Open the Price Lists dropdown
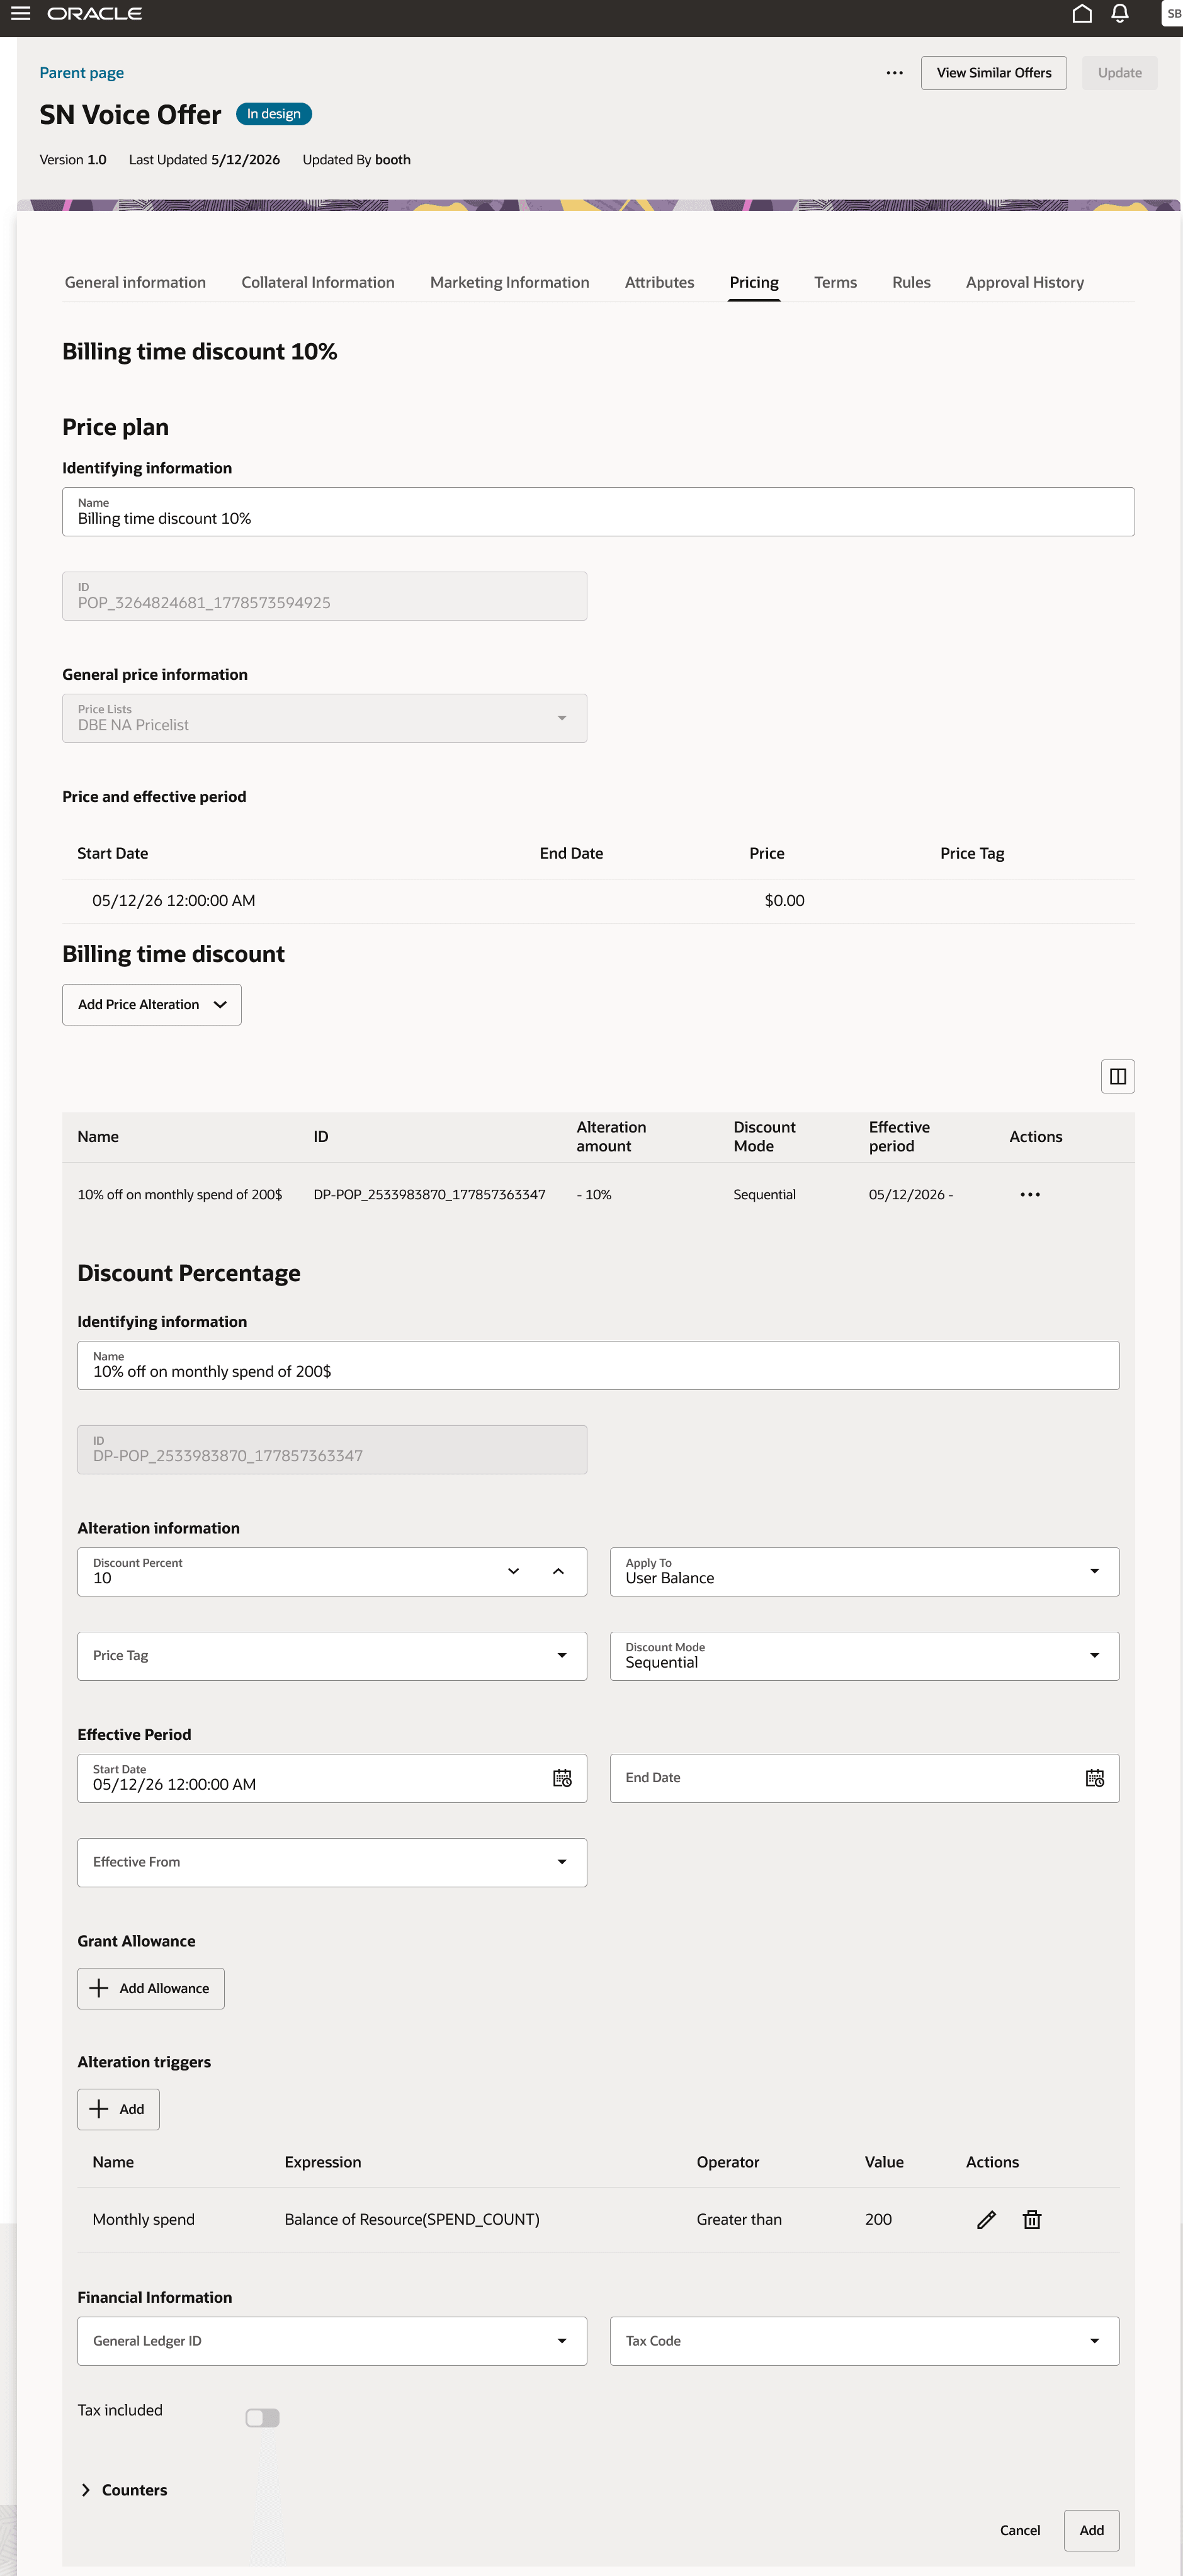 point(324,718)
